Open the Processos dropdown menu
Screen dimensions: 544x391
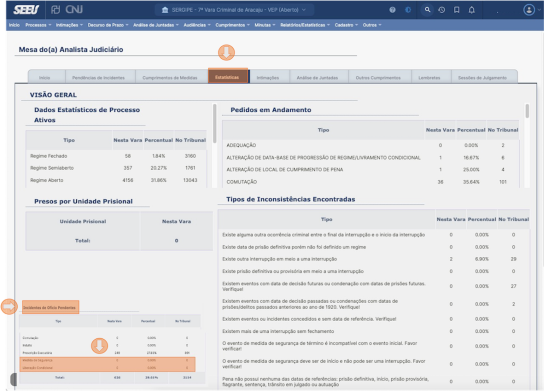(38, 25)
